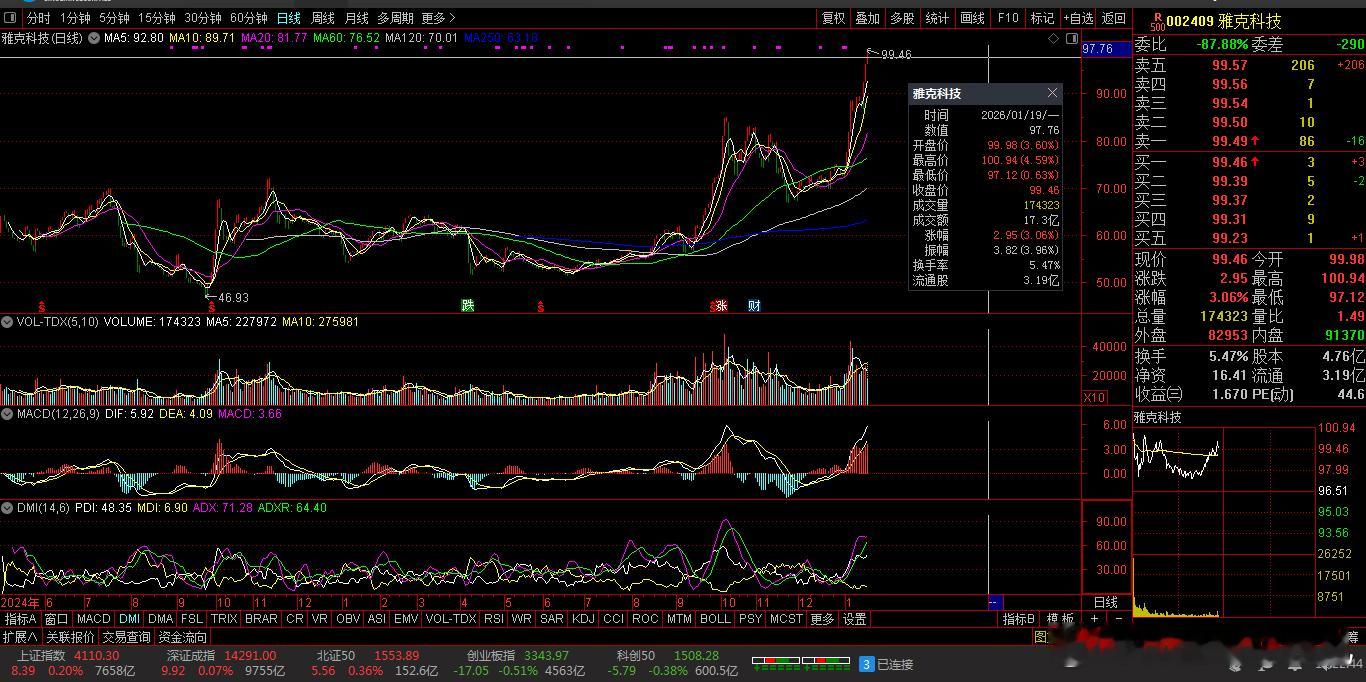The width and height of the screenshot is (1366, 682).
Task: Open the 多周期 multi-period view
Action: point(395,18)
